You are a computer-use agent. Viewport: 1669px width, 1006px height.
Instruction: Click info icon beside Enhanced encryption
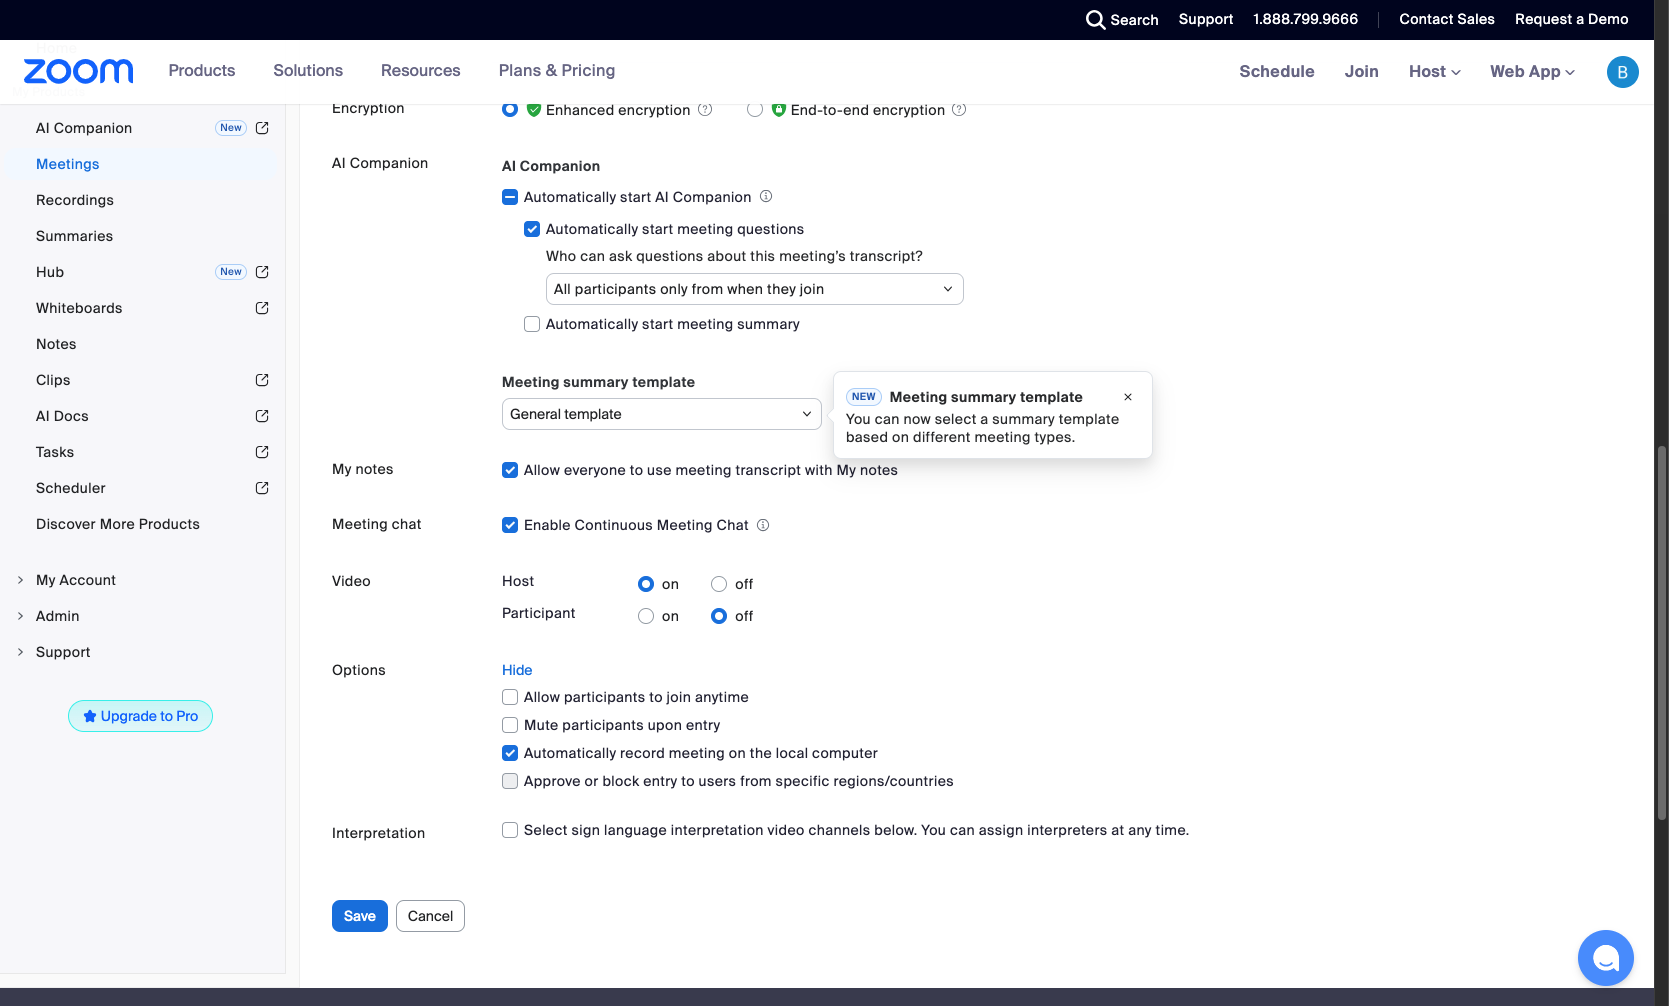tap(705, 110)
